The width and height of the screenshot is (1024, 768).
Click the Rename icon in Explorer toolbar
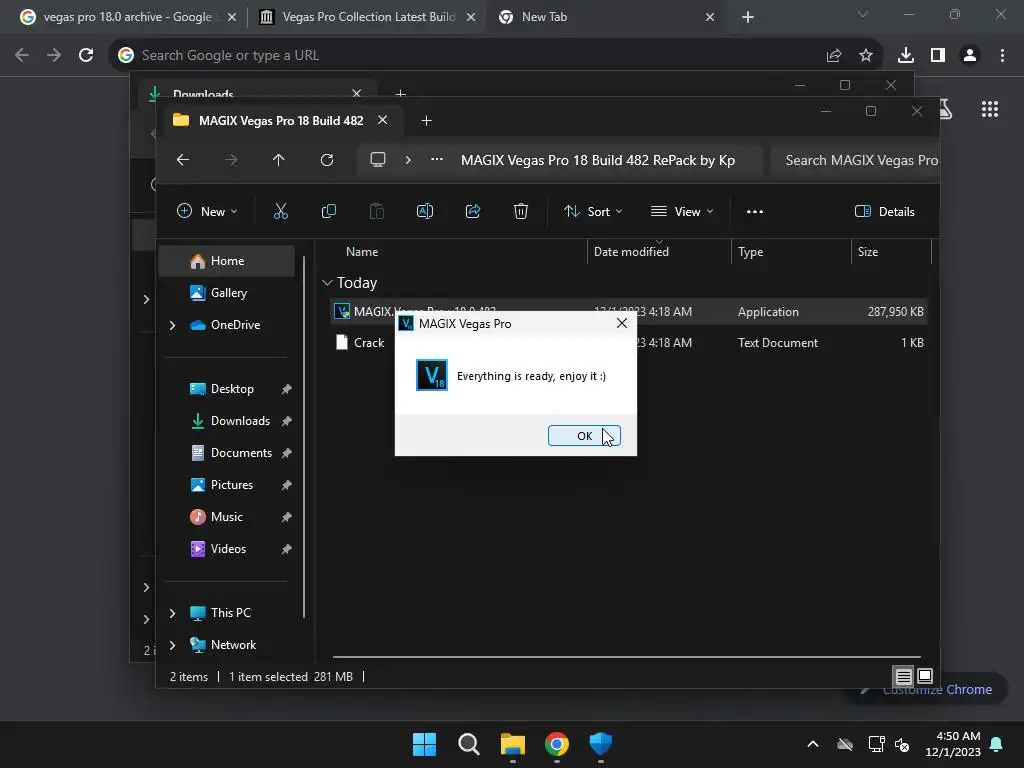[424, 211]
